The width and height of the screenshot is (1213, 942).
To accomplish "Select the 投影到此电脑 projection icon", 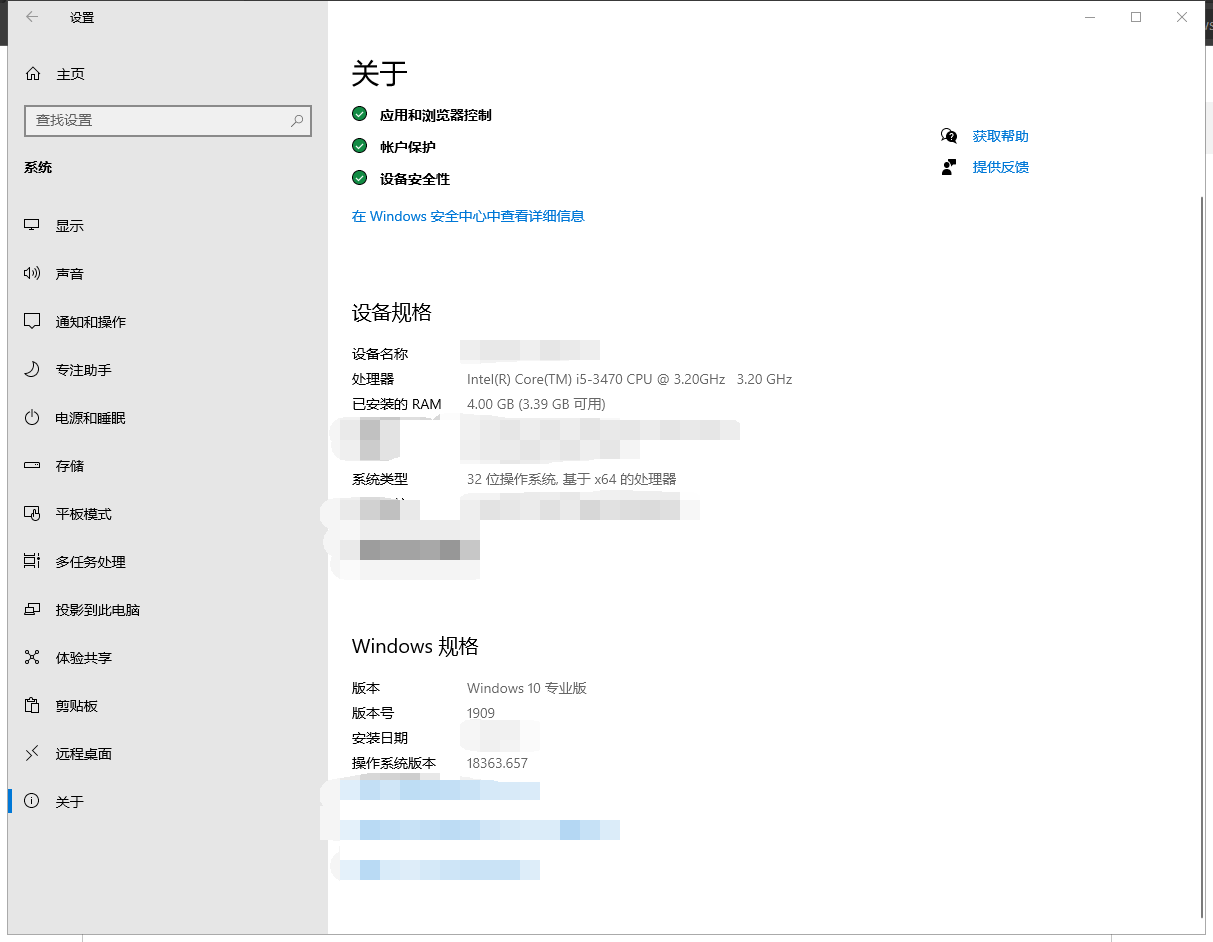I will point(32,610).
